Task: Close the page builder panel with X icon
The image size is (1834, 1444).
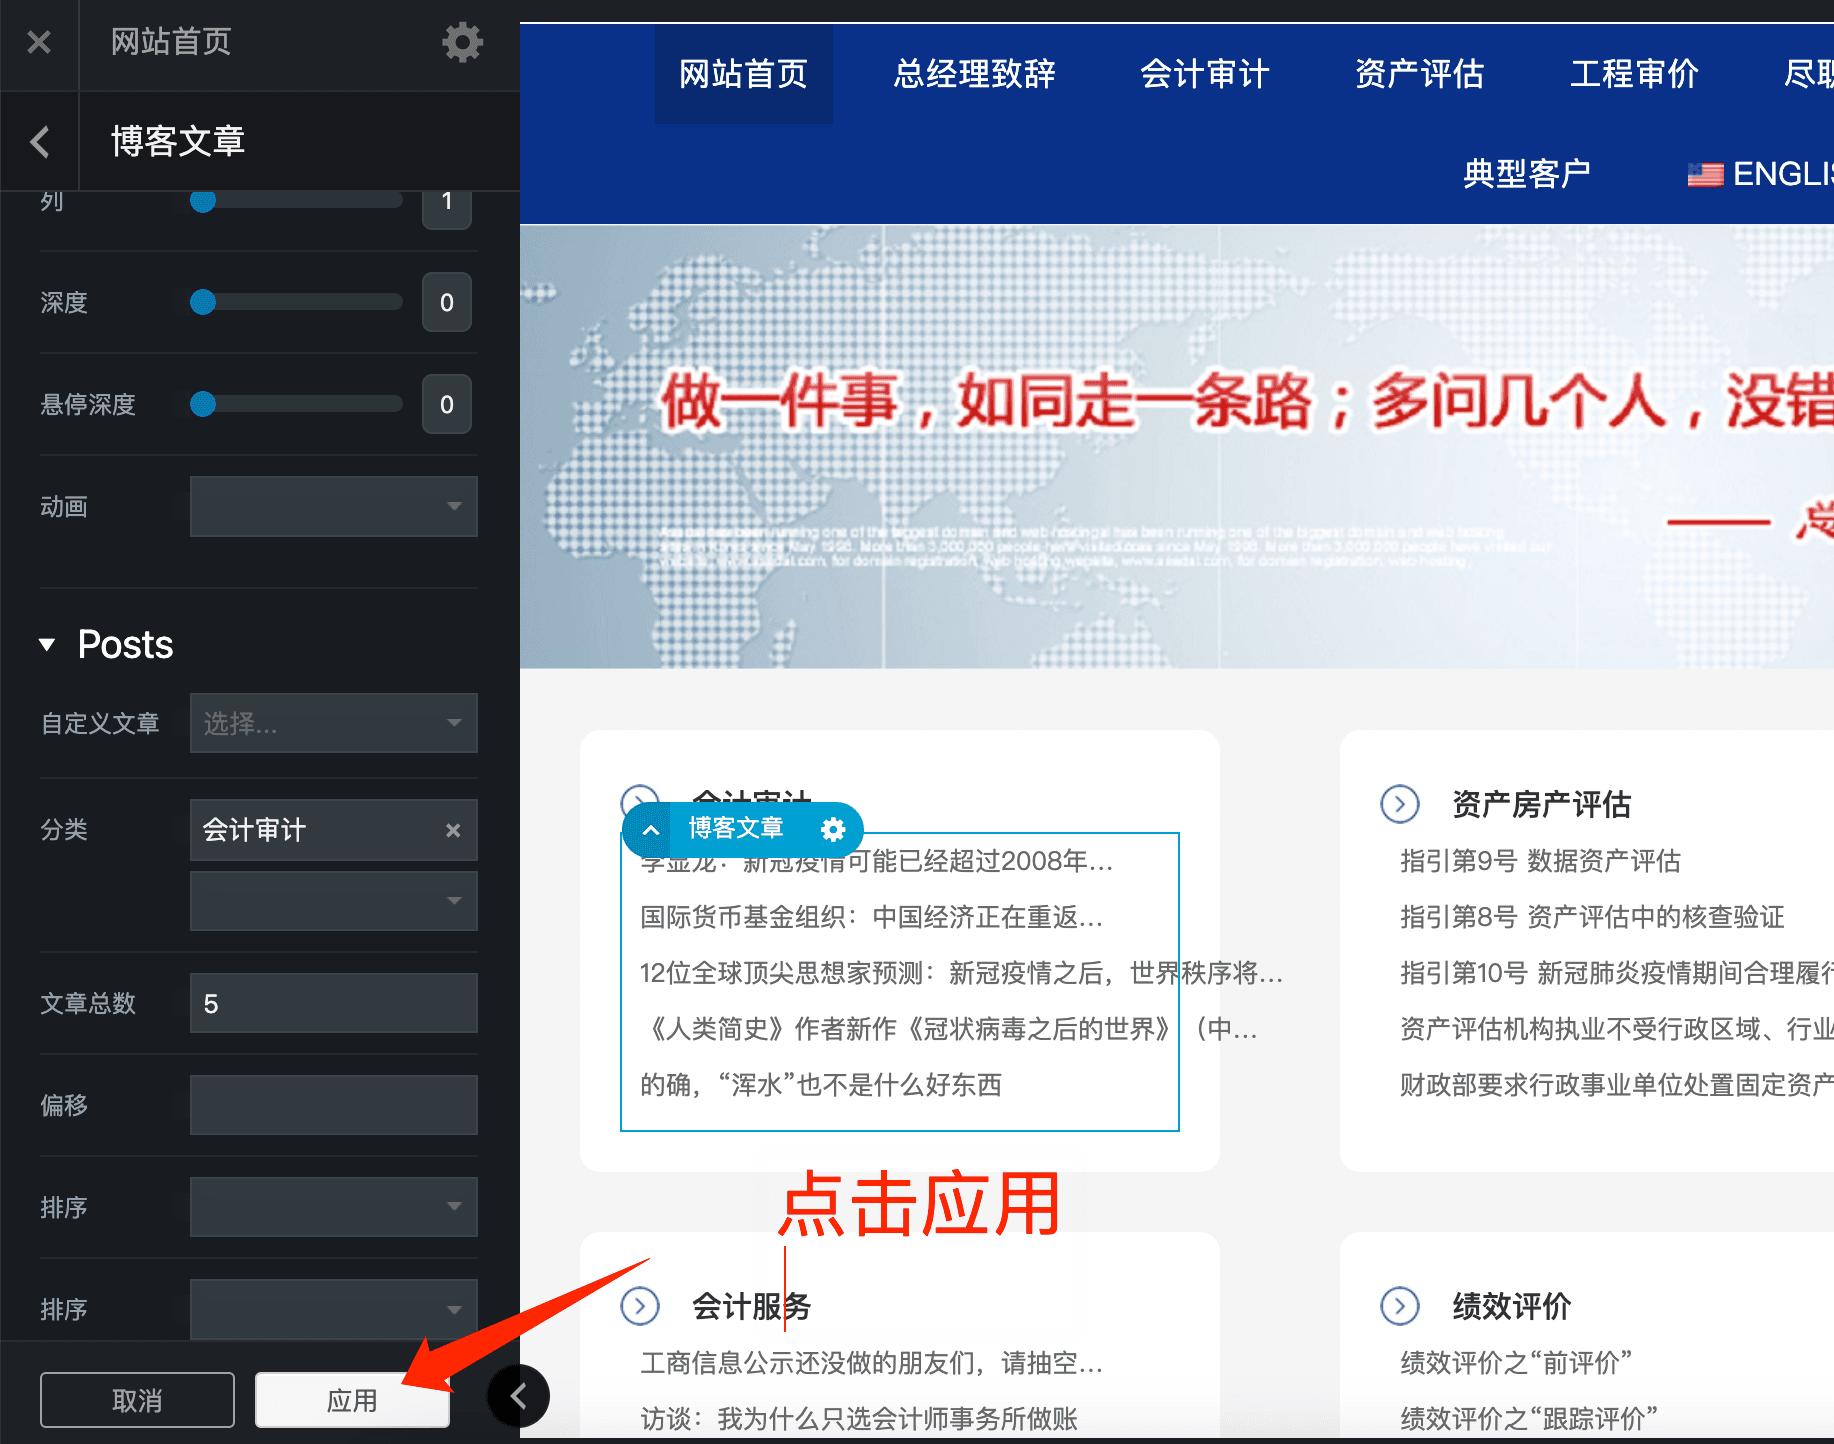Action: [39, 42]
